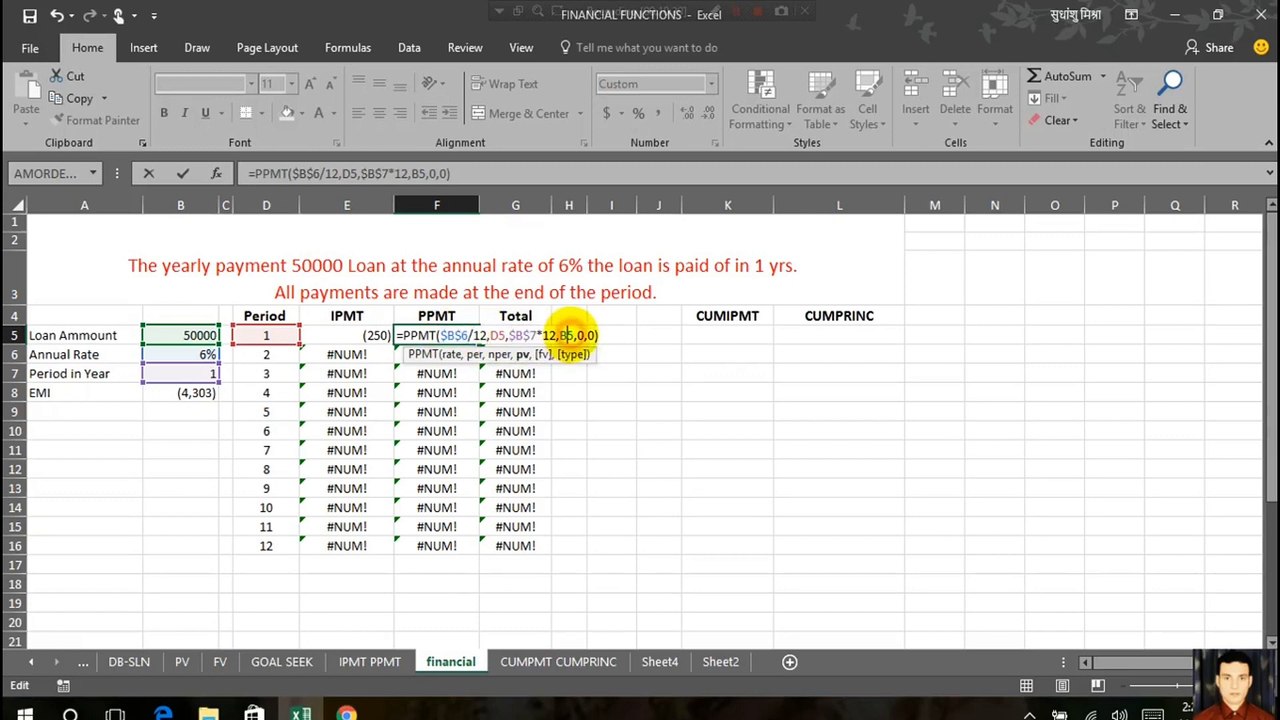Screen dimensions: 1280x720
Task: Toggle Italic formatting
Action: coord(184,113)
